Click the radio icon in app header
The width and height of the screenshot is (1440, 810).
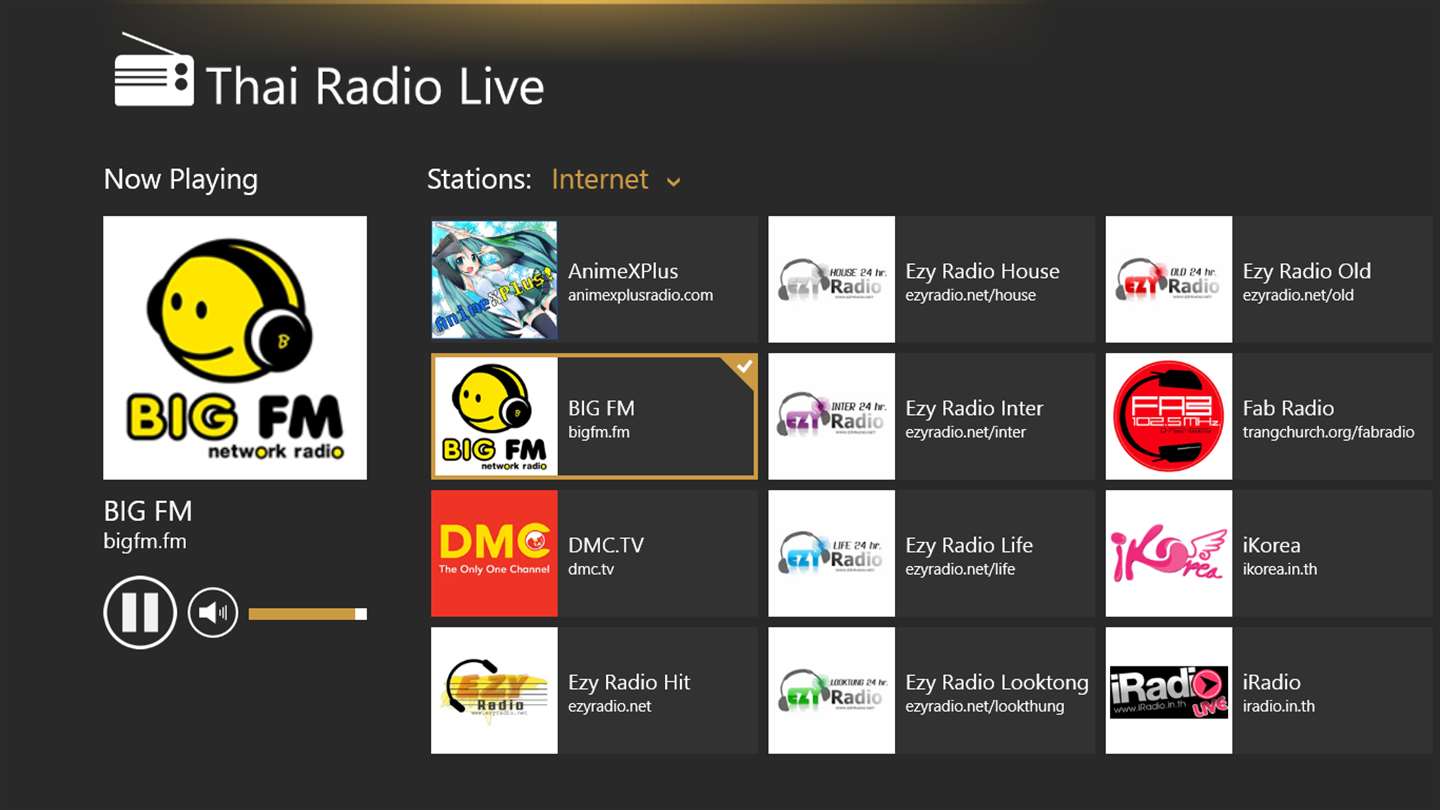[153, 70]
